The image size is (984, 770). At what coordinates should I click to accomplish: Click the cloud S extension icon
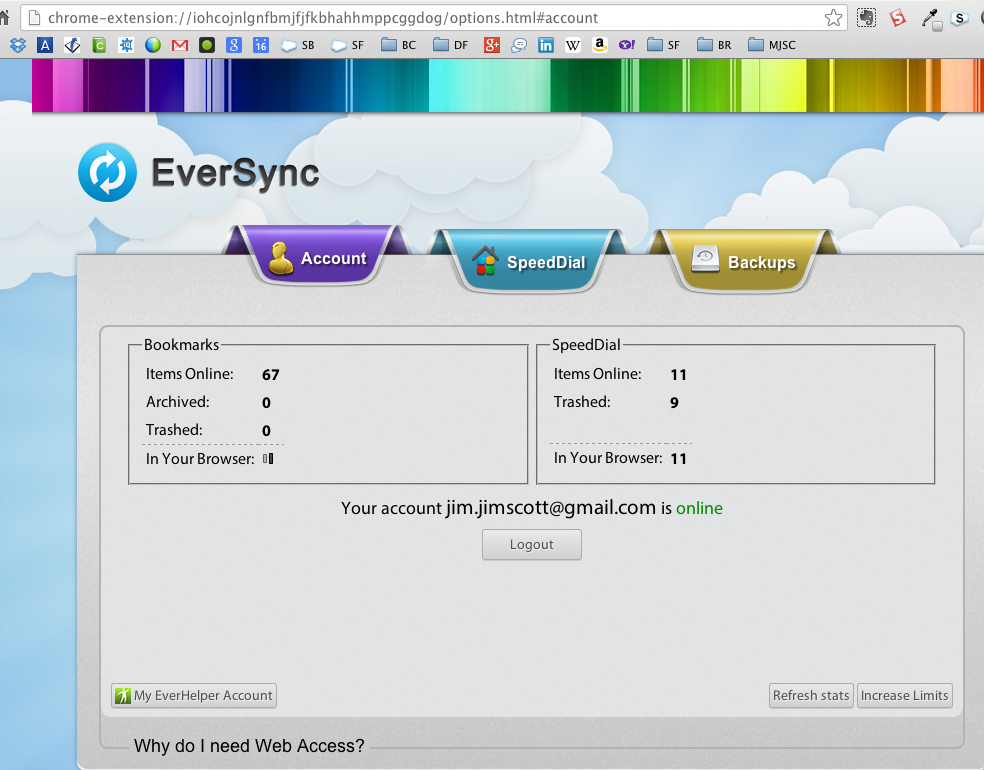point(960,19)
